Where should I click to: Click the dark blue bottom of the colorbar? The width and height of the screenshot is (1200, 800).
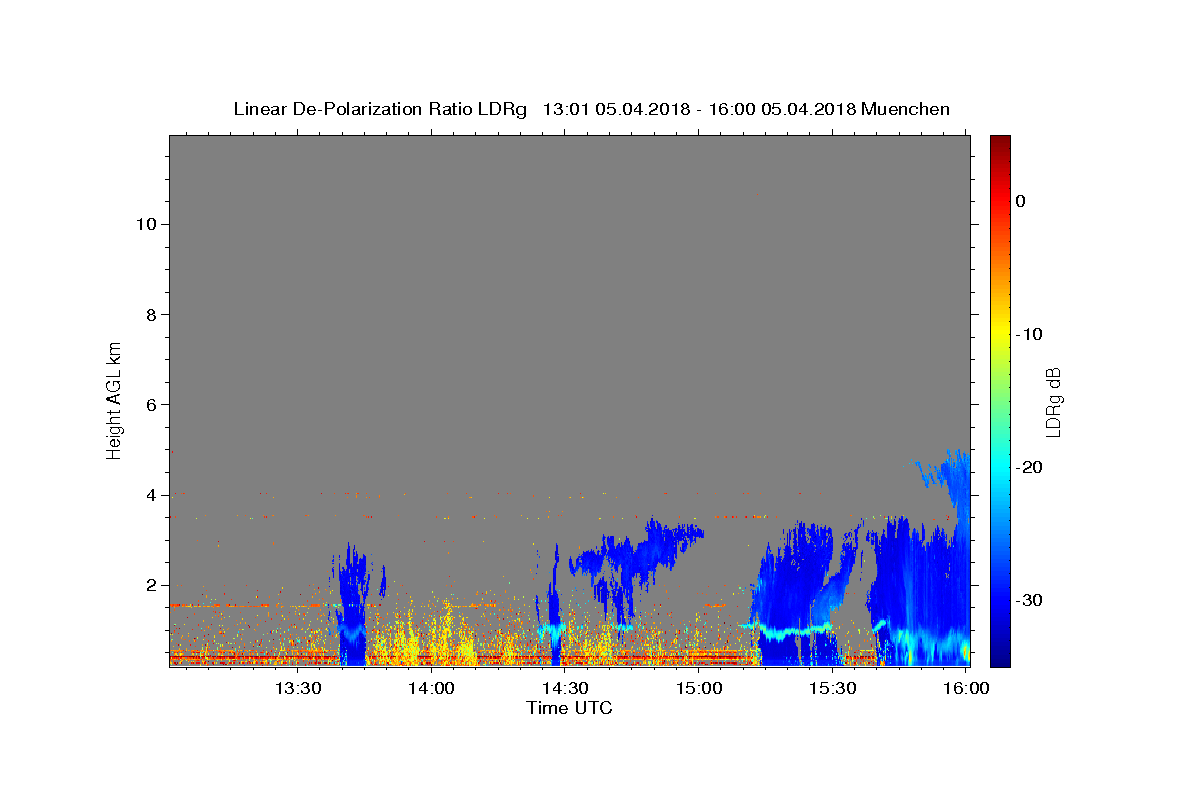(1000, 660)
